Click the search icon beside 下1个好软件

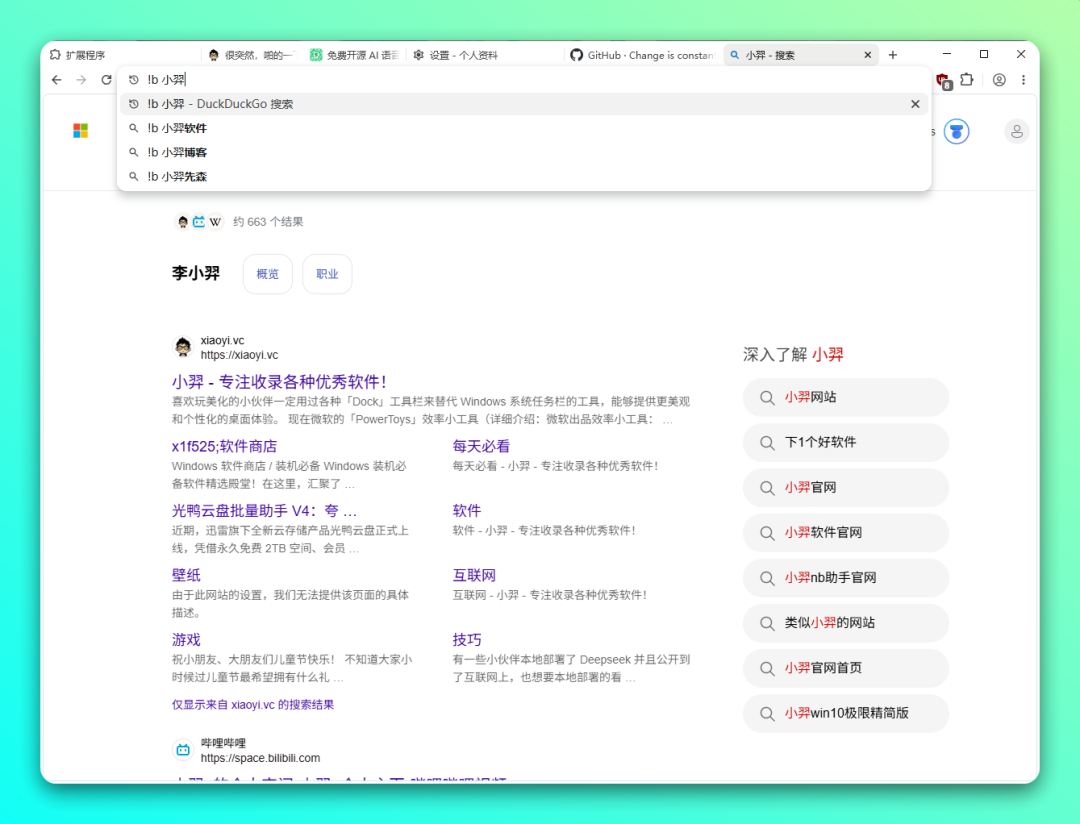point(767,442)
